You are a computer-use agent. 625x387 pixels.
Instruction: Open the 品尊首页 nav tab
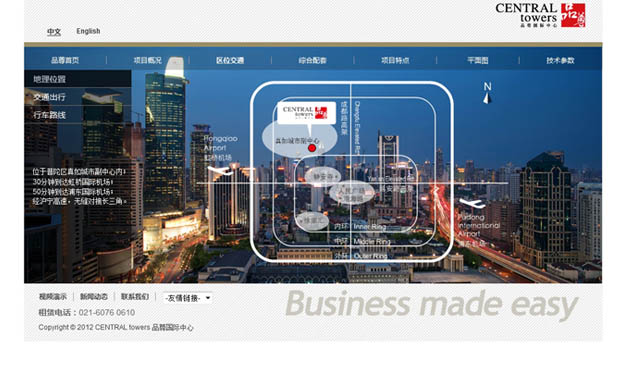click(x=65, y=61)
